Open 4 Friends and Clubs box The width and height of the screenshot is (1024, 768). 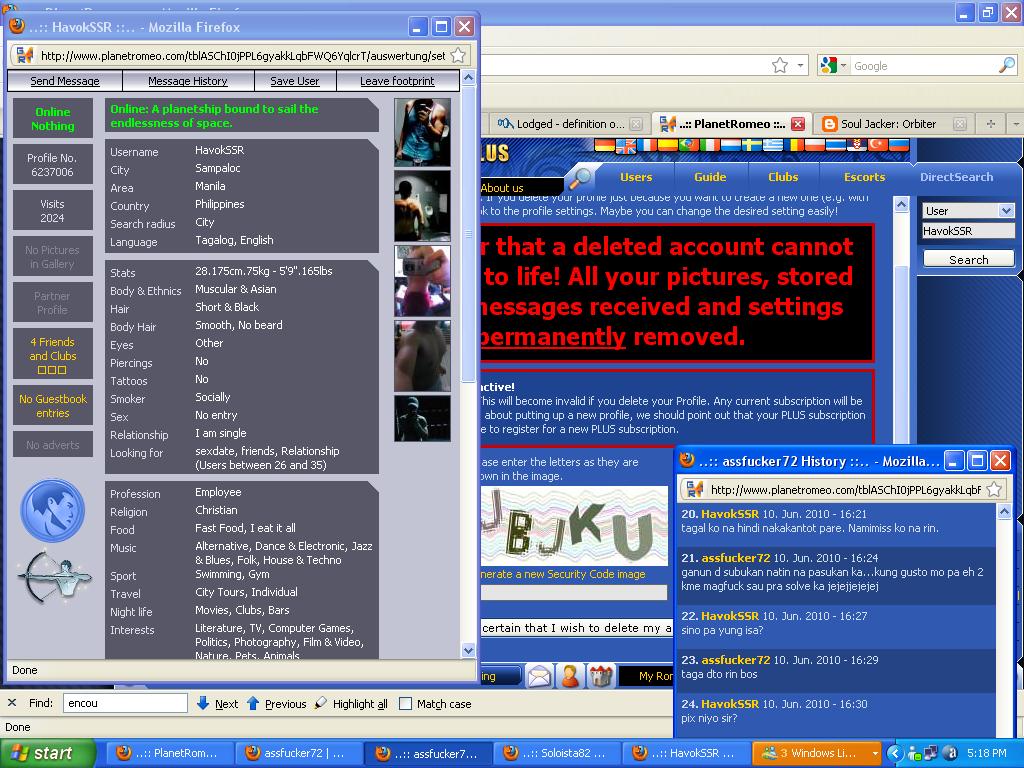pyautogui.click(x=52, y=354)
